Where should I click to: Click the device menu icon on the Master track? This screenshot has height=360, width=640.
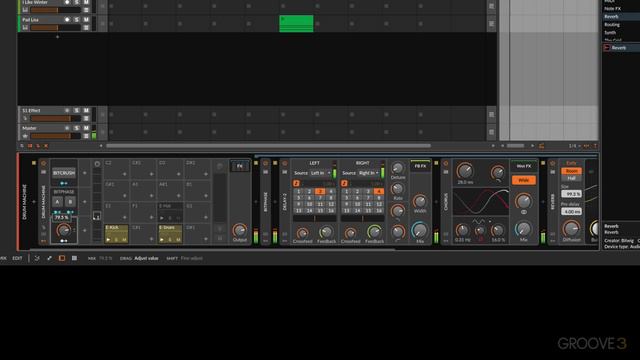[x=86, y=136]
